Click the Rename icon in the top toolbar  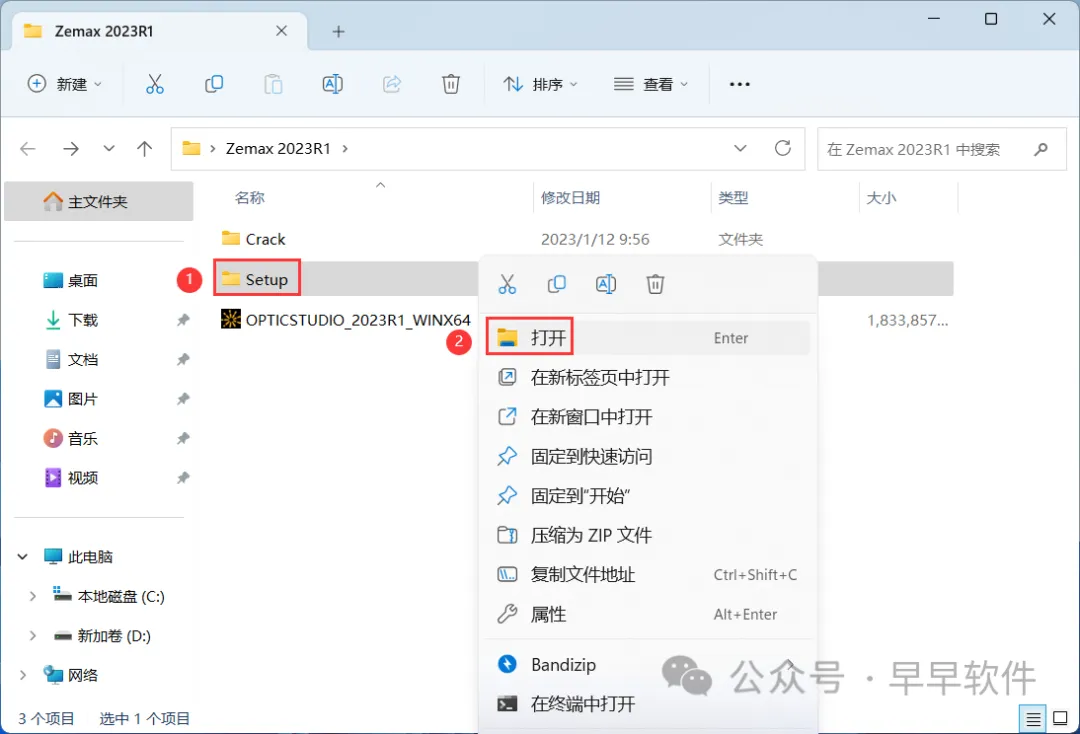(333, 84)
